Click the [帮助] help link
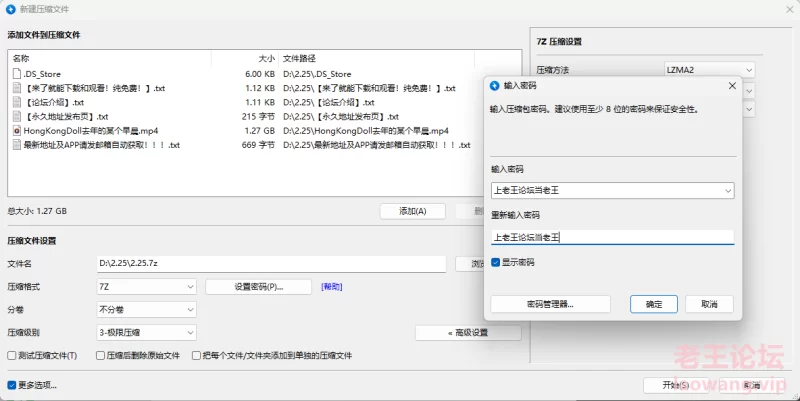Screen dimensions: 800x401 331,287
